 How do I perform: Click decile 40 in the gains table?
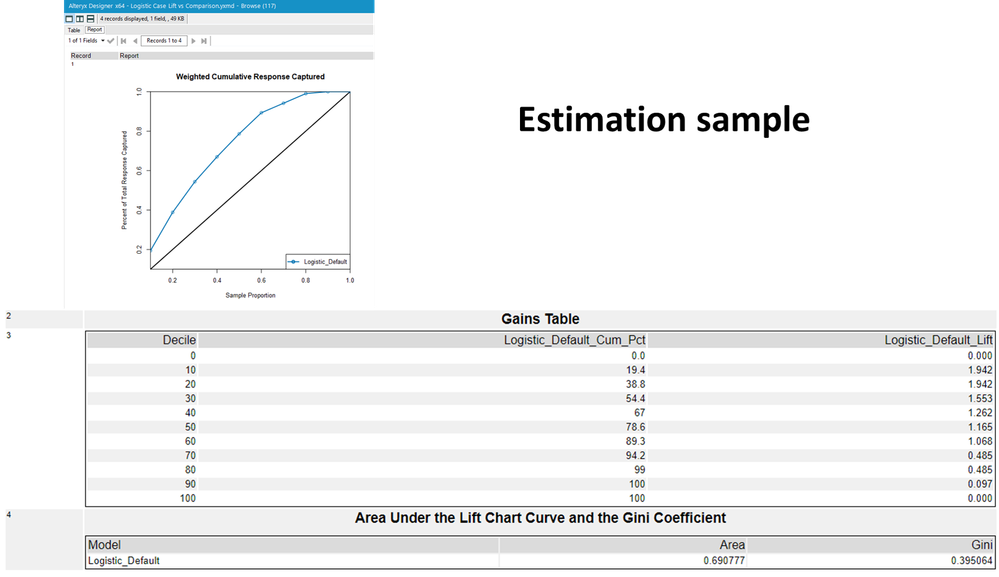tap(190, 413)
